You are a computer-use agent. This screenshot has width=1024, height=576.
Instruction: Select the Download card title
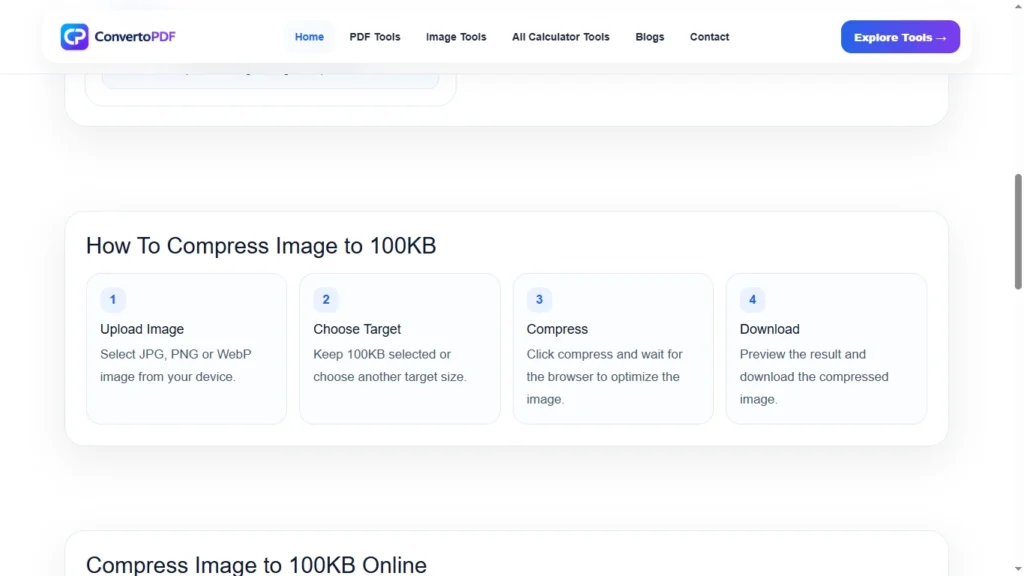tap(769, 329)
